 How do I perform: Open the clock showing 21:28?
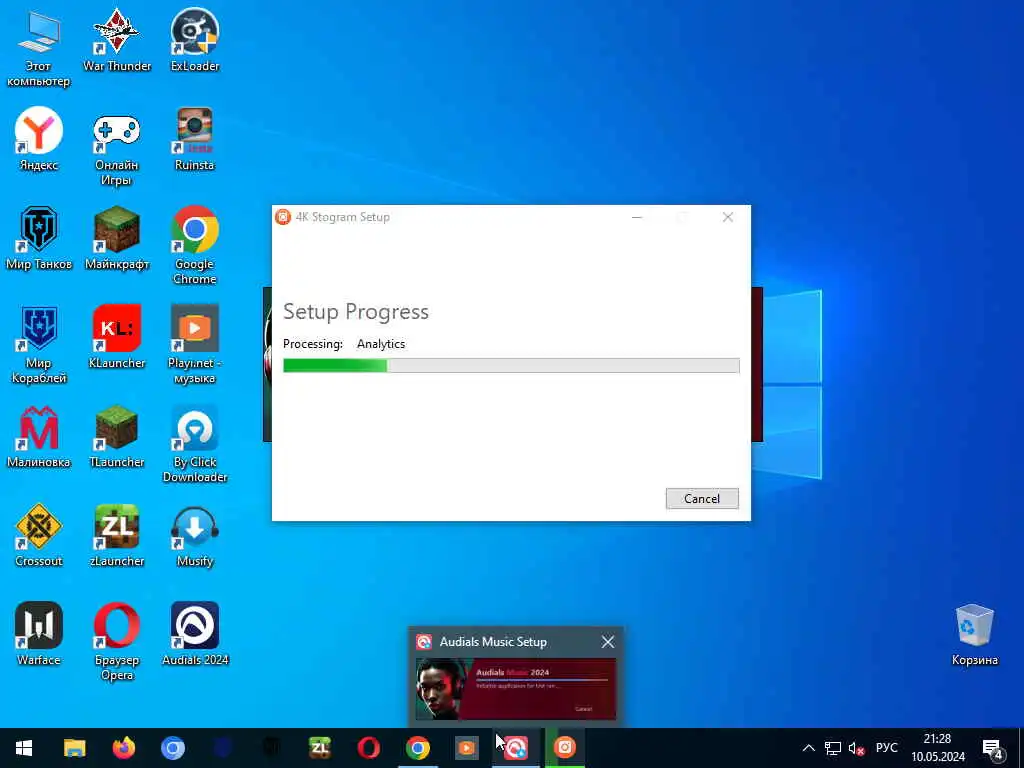pos(938,748)
